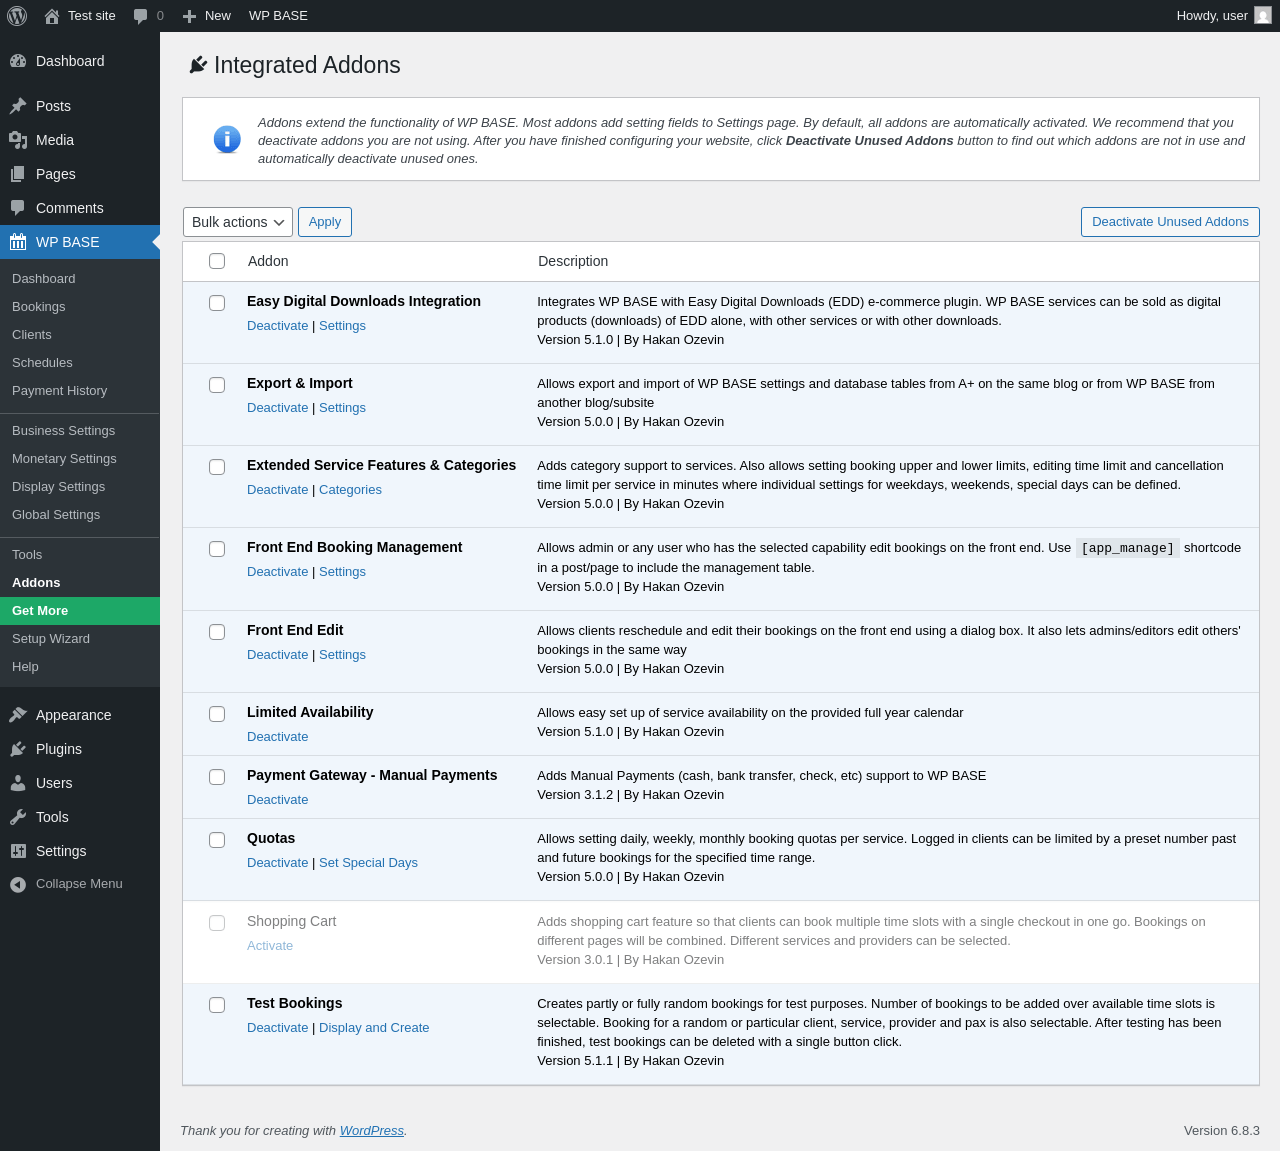Screen dimensions: 1280x1151
Task: Follow the WordPress link in footer
Action: 372,1131
